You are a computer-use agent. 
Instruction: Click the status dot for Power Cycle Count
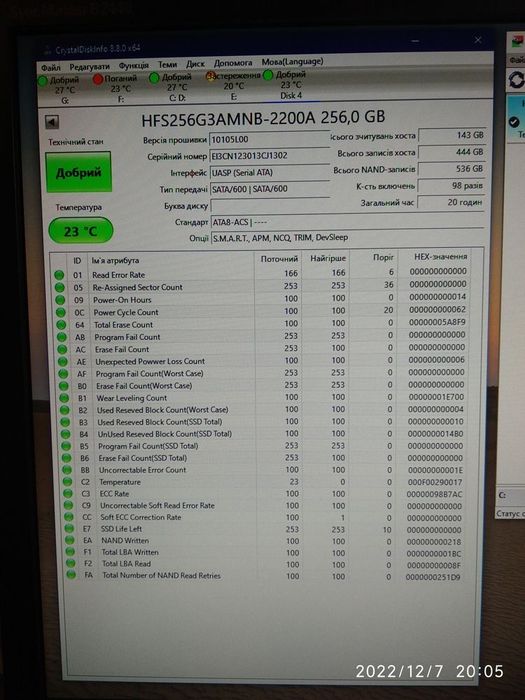[x=61, y=313]
